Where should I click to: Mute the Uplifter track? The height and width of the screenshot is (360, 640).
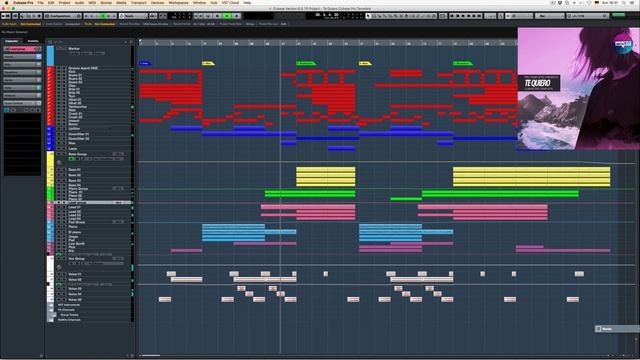[58, 129]
